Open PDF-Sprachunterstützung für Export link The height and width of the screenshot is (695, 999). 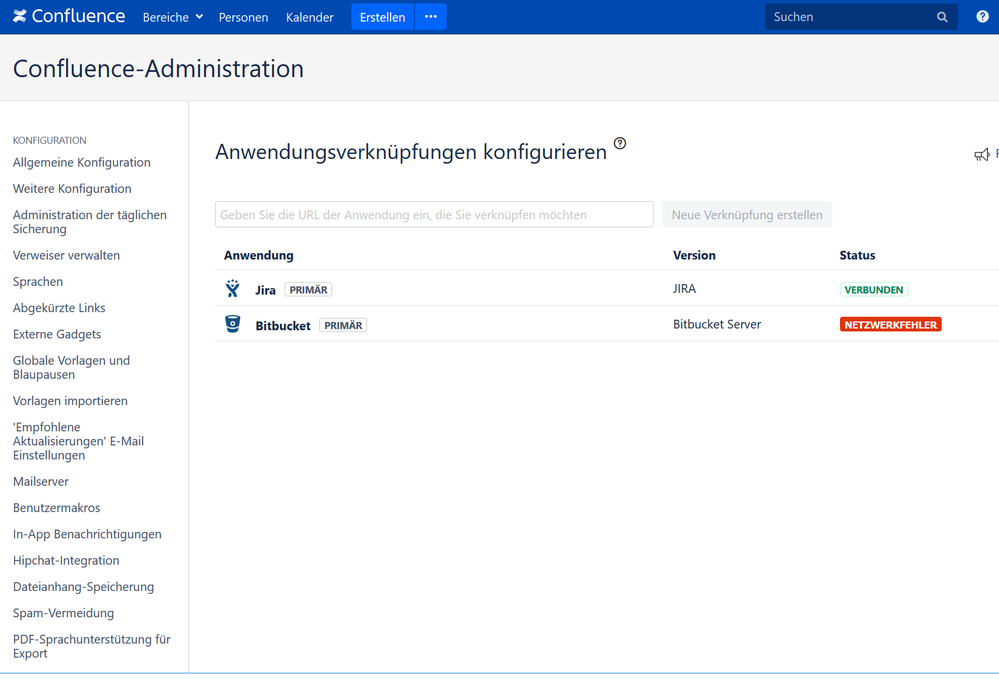pos(92,646)
